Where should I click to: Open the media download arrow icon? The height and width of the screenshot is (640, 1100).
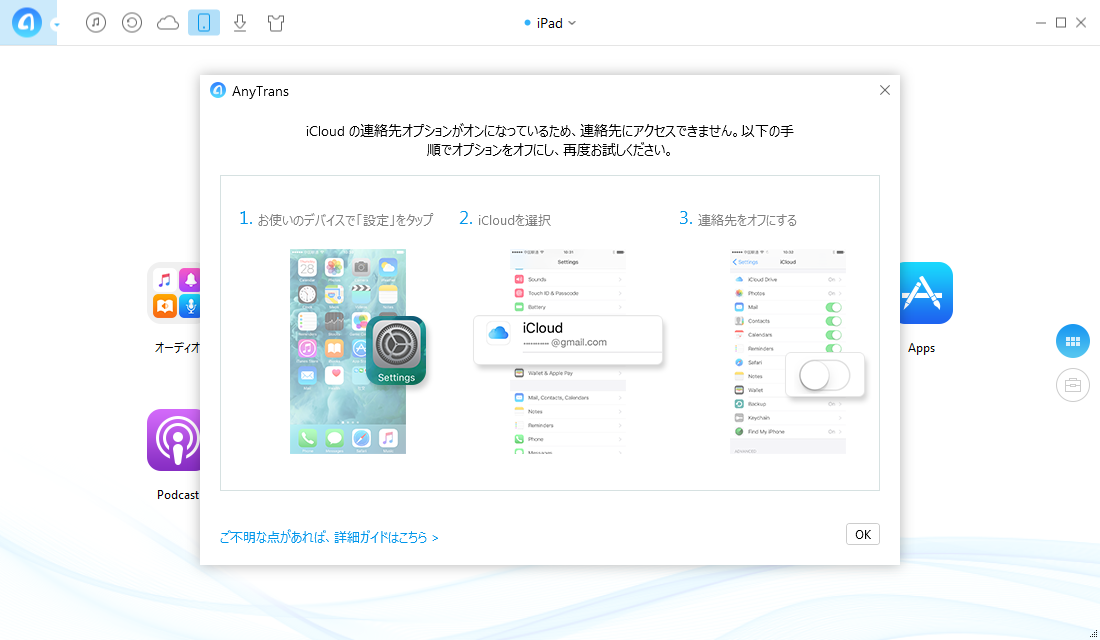pyautogui.click(x=240, y=23)
